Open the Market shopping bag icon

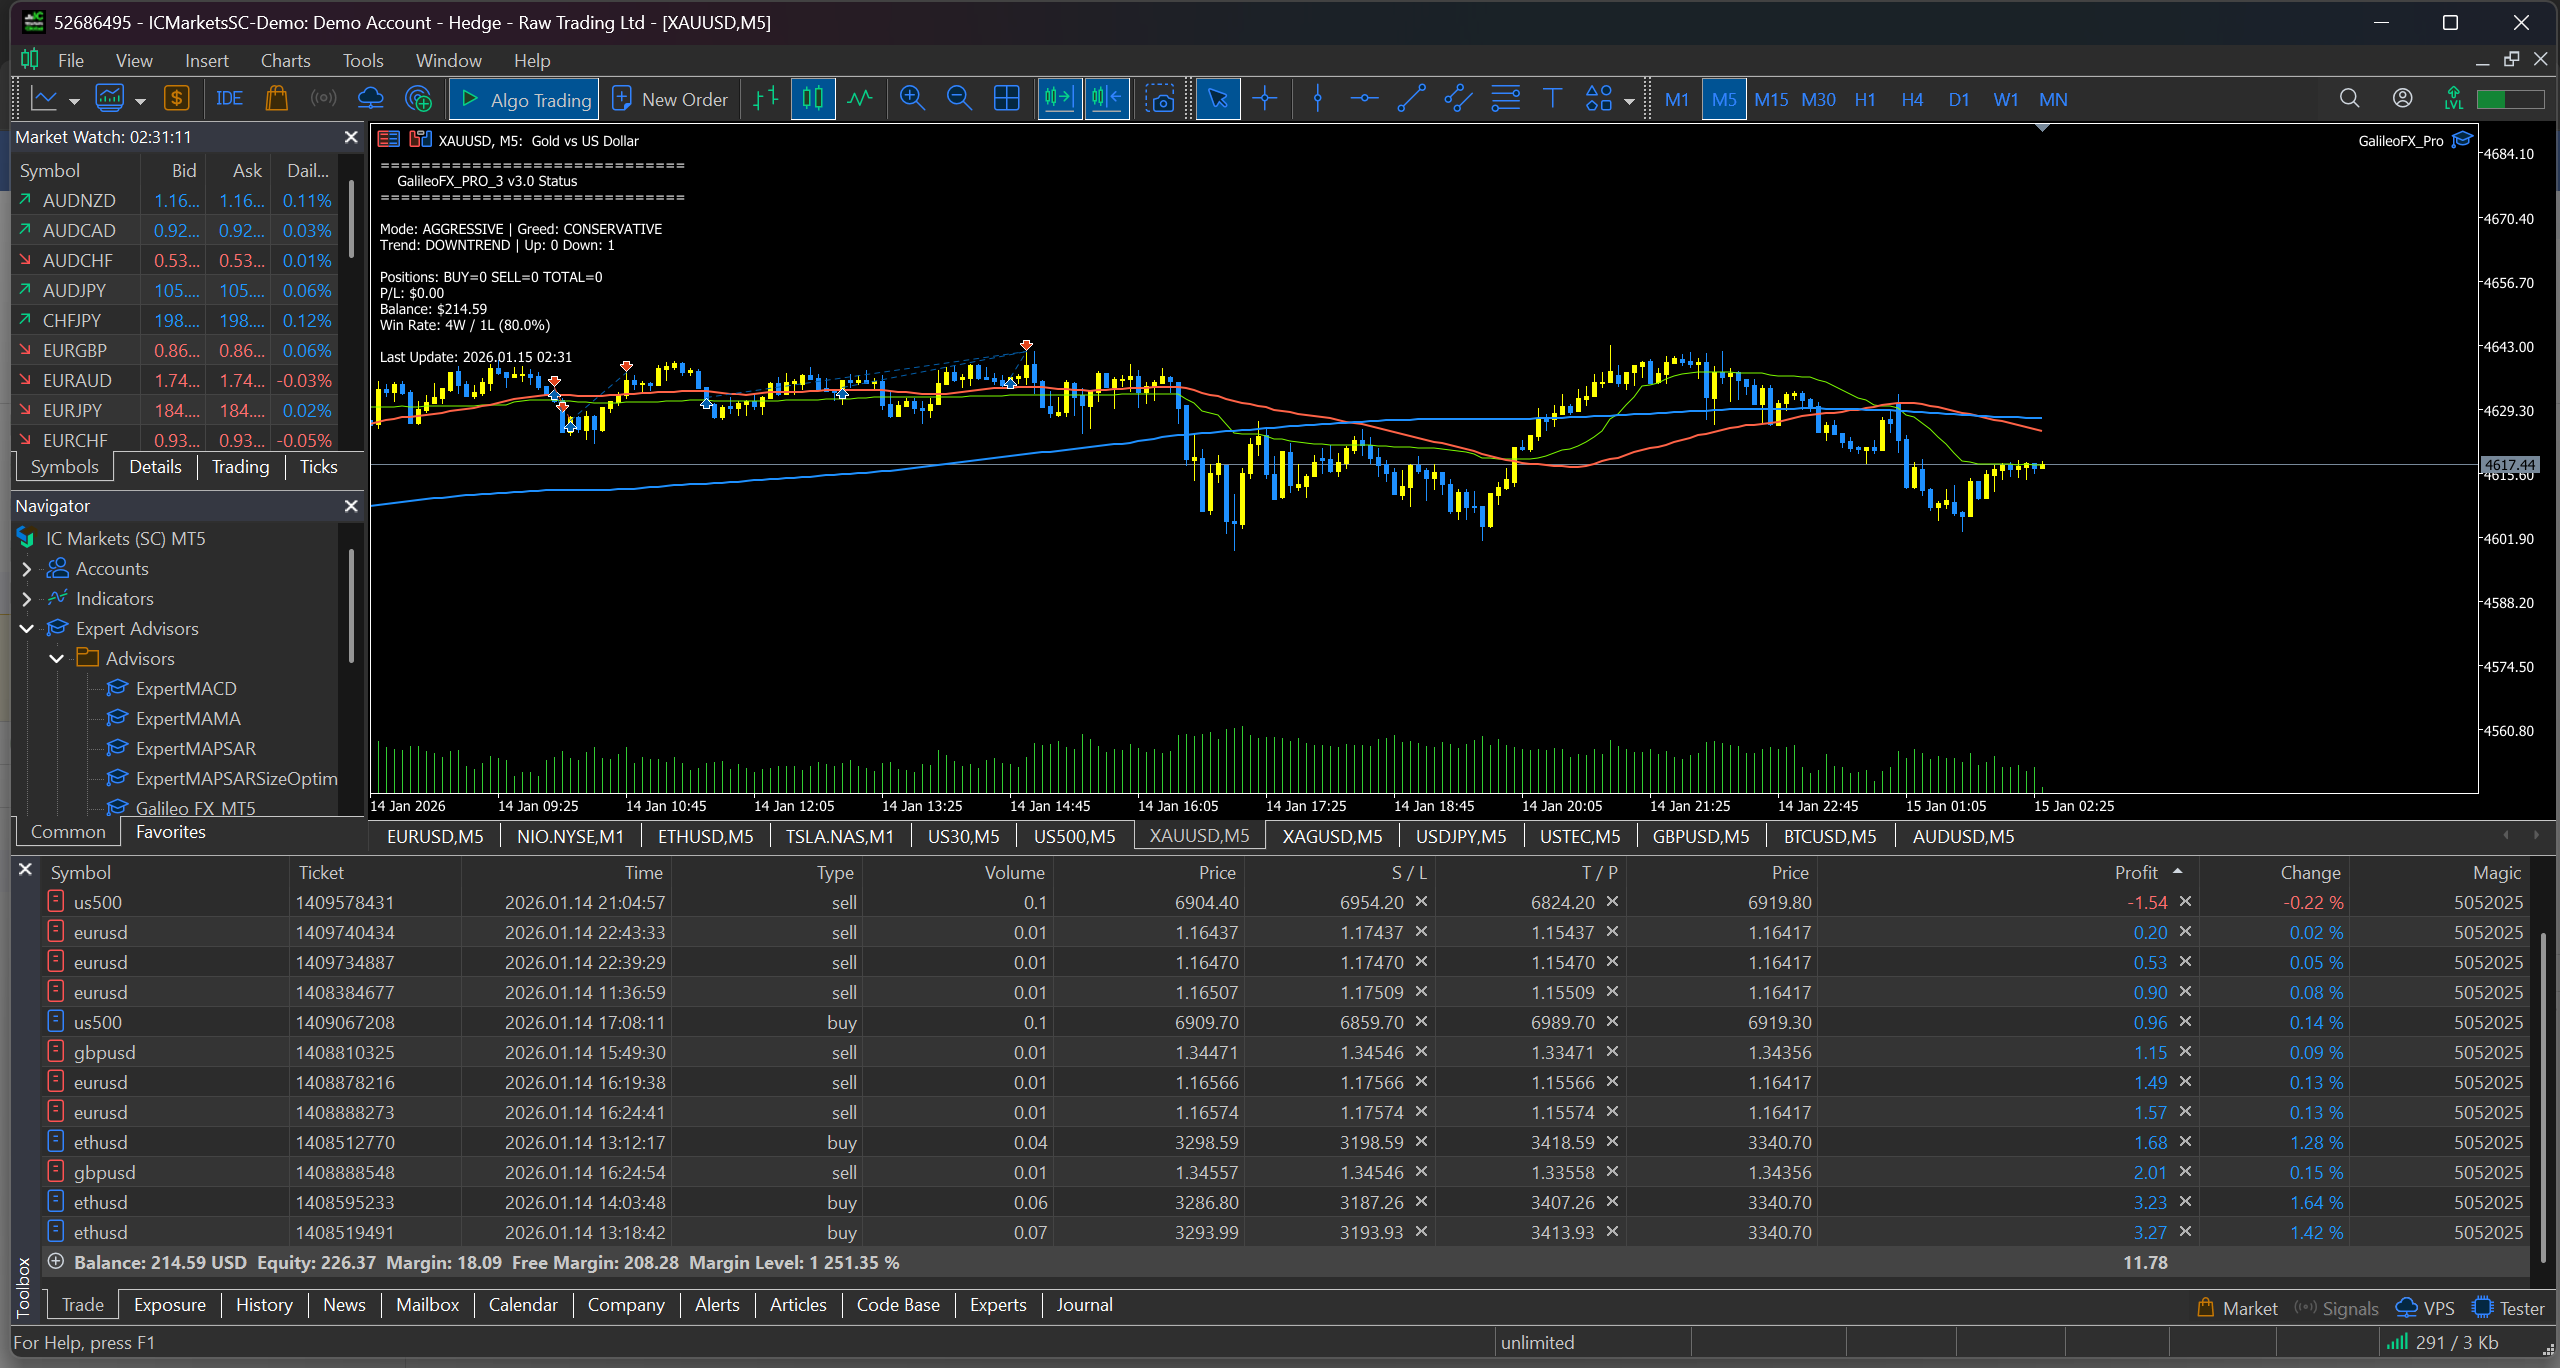point(276,99)
